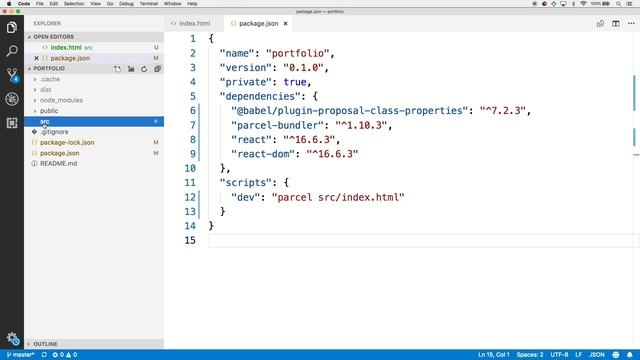
Task: Open the Debug view in activity bar
Action: [x=12, y=99]
